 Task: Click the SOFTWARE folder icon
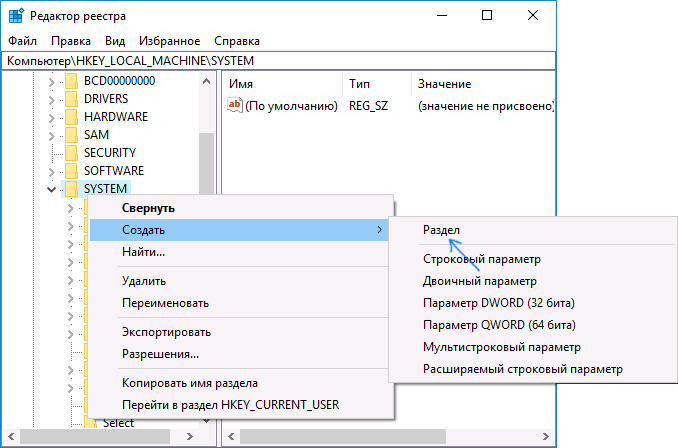71,171
